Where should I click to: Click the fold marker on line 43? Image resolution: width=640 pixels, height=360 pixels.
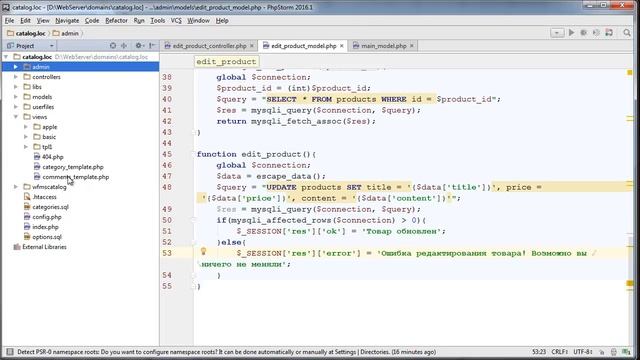point(194,132)
